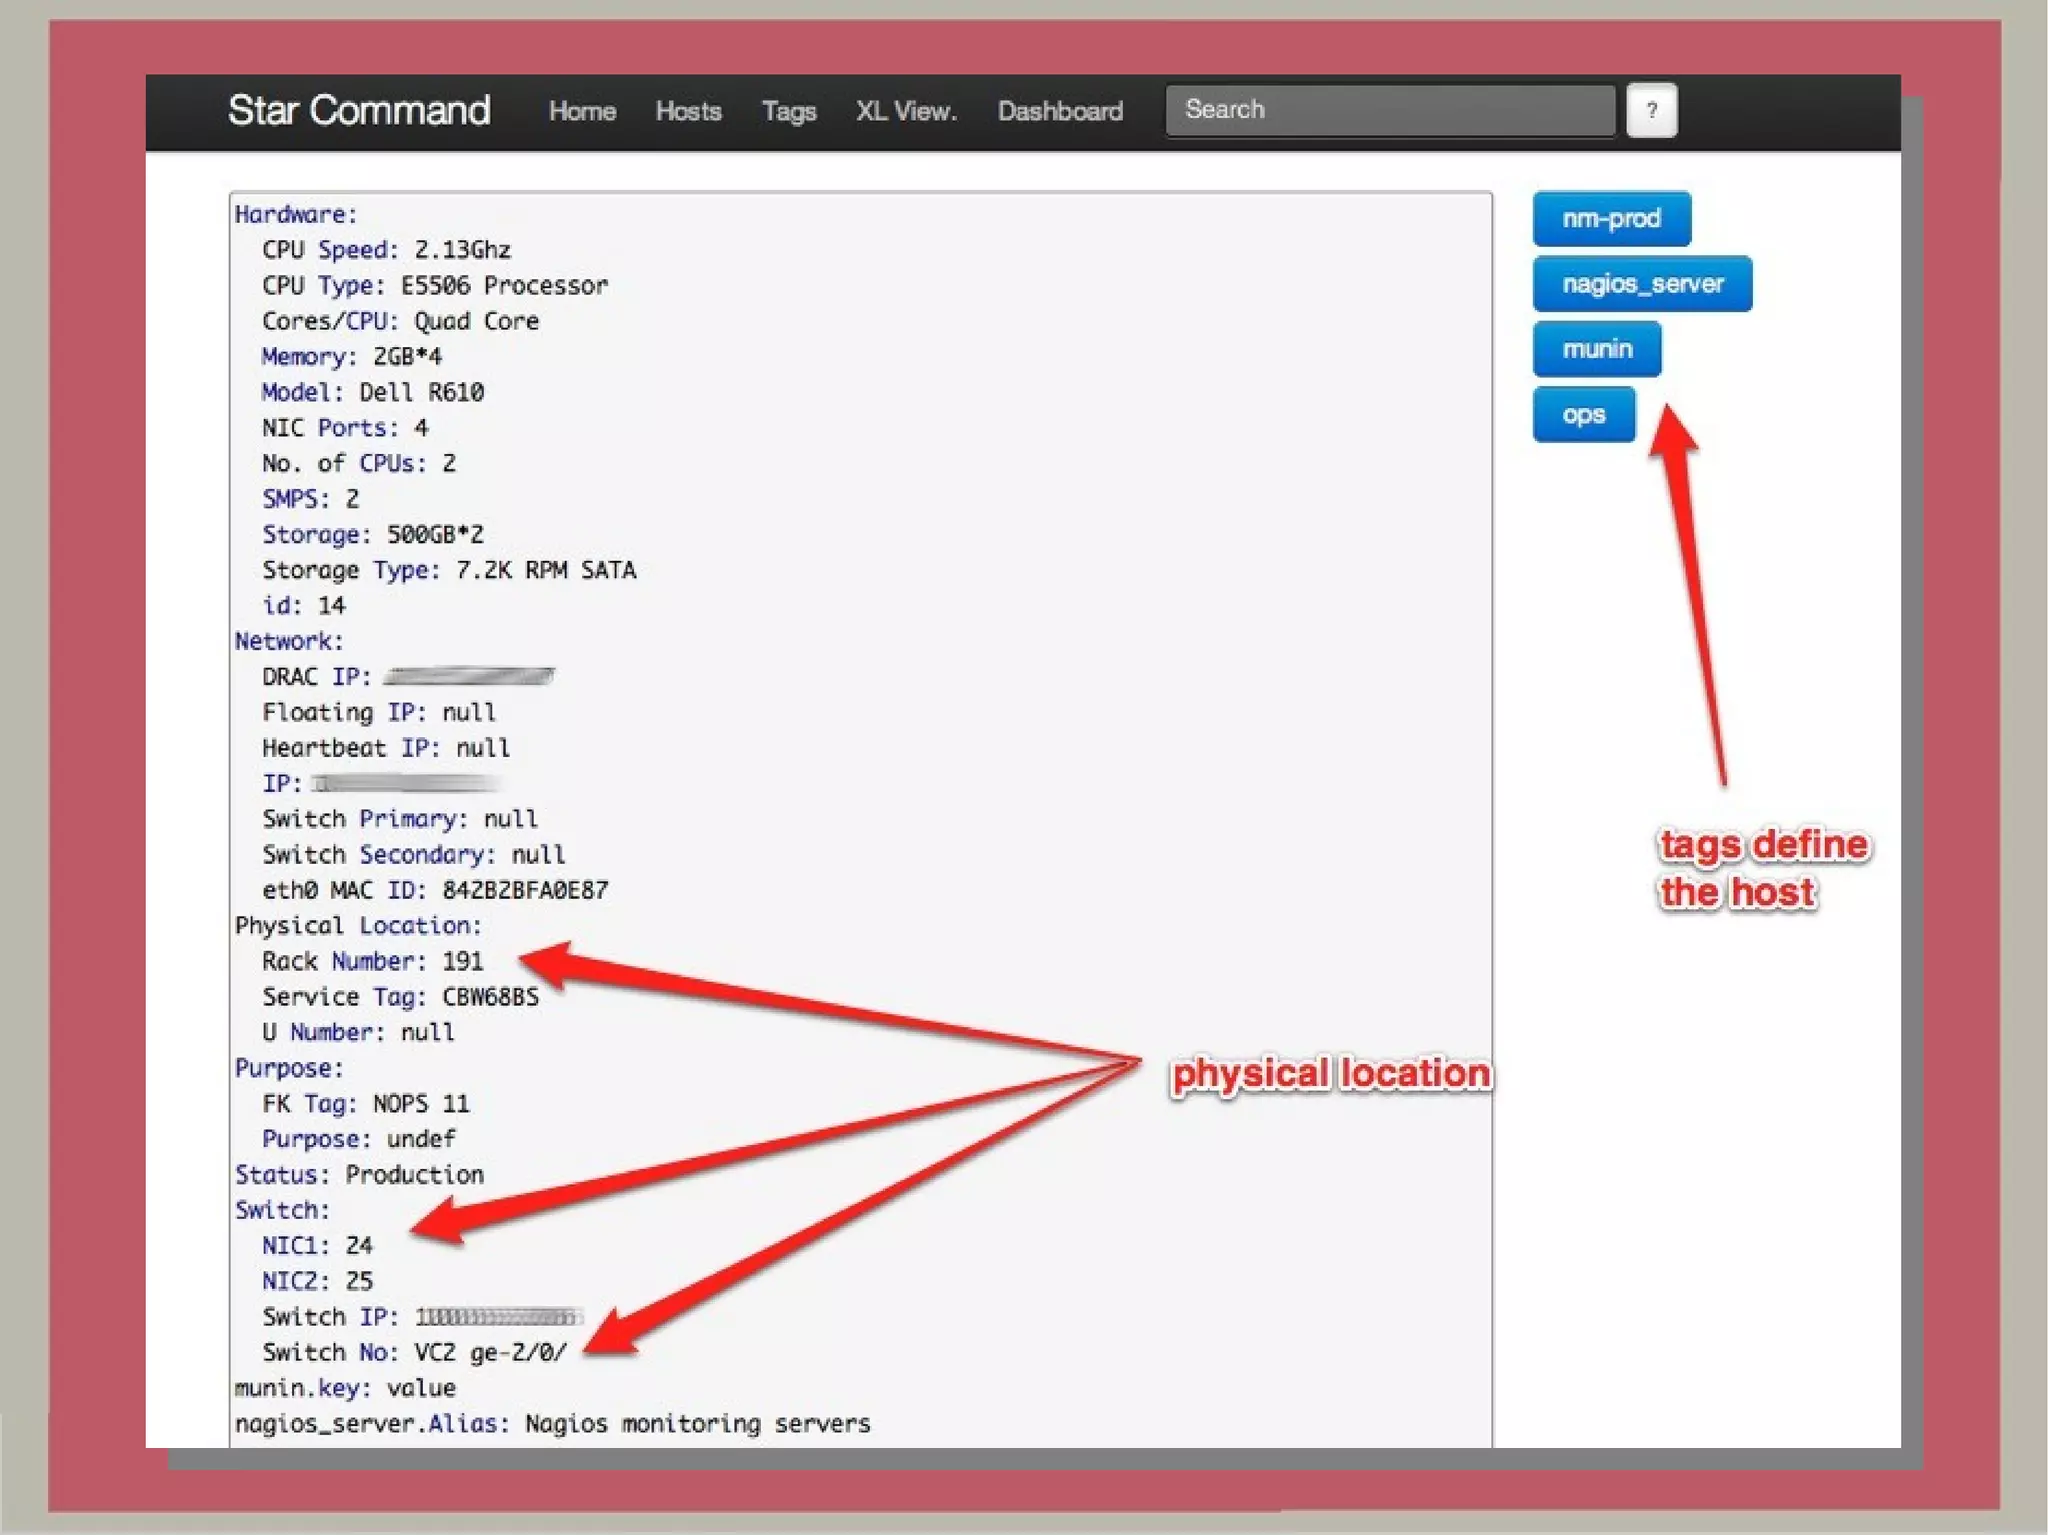
Task: Open the Tags menu item
Action: [788, 111]
